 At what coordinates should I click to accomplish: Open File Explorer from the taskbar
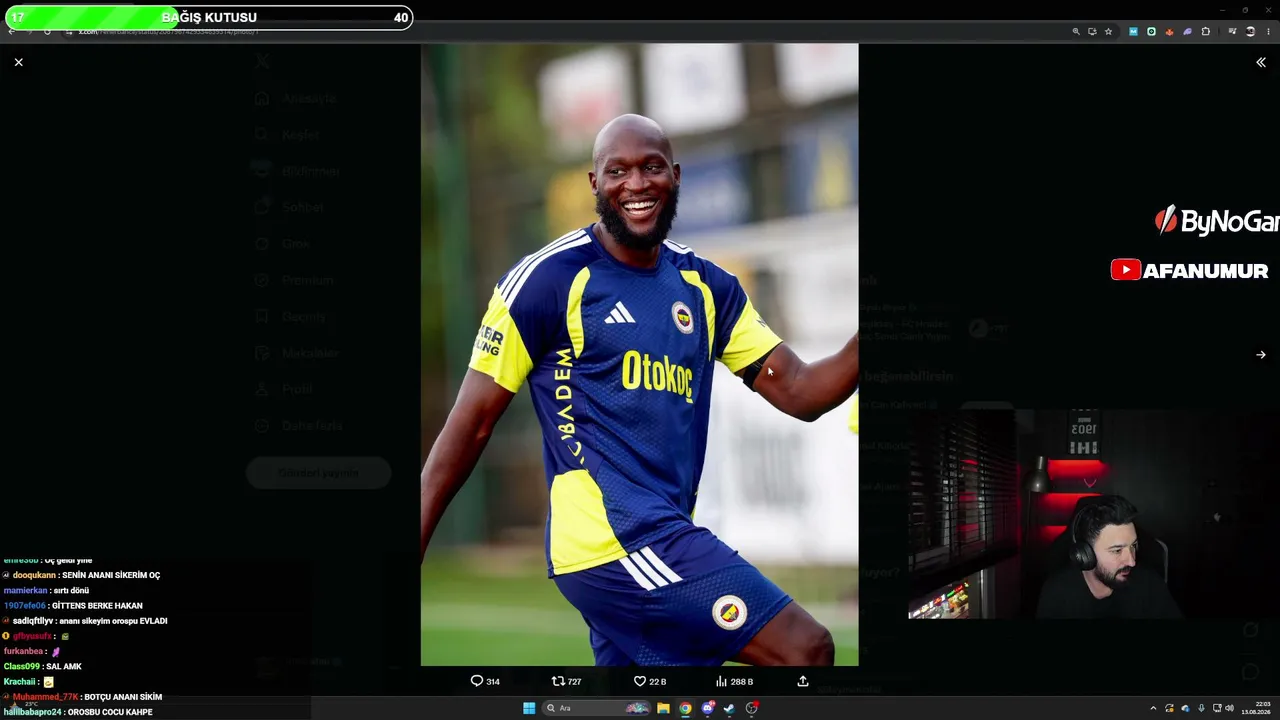(663, 708)
